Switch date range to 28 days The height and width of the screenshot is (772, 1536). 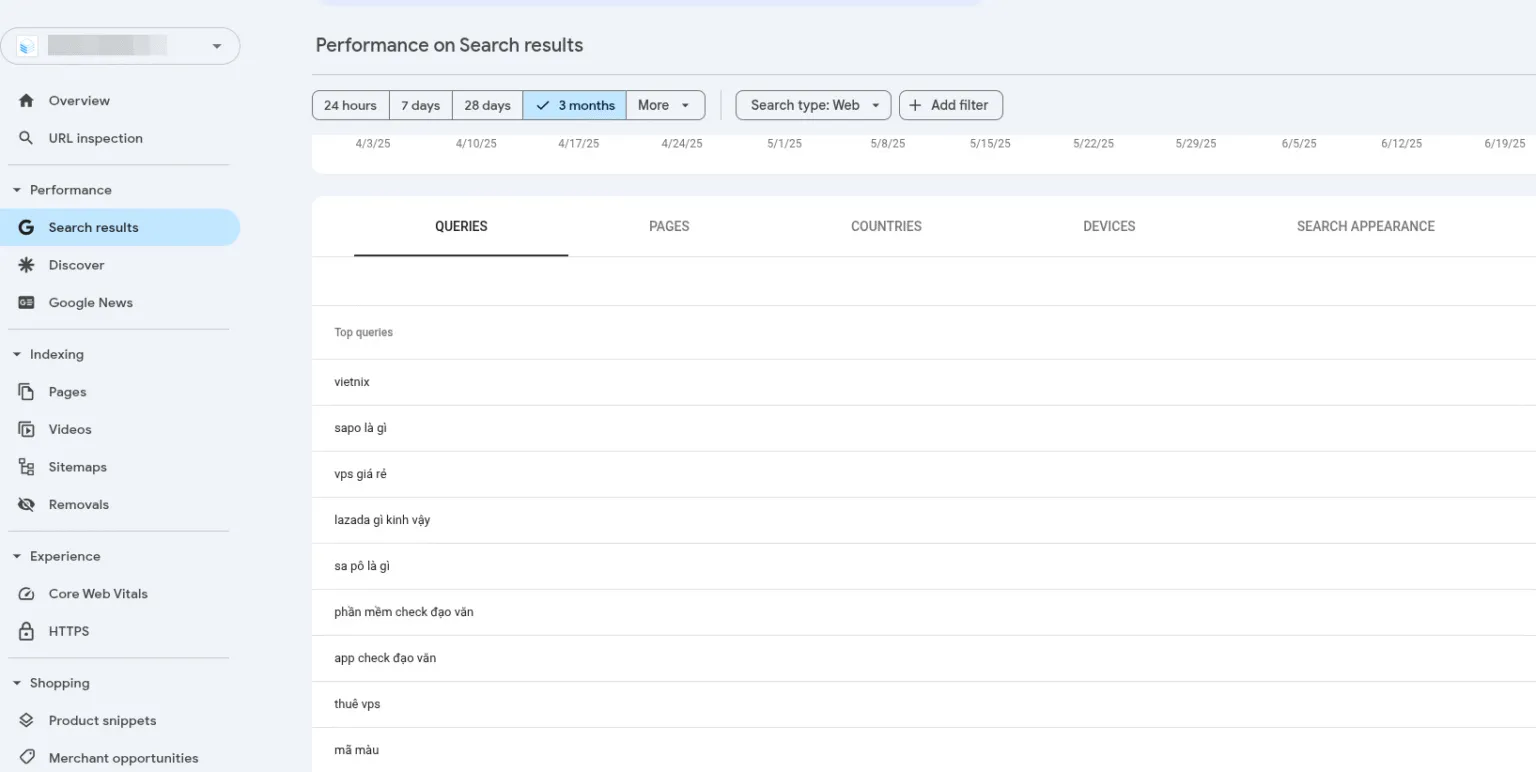(x=487, y=105)
